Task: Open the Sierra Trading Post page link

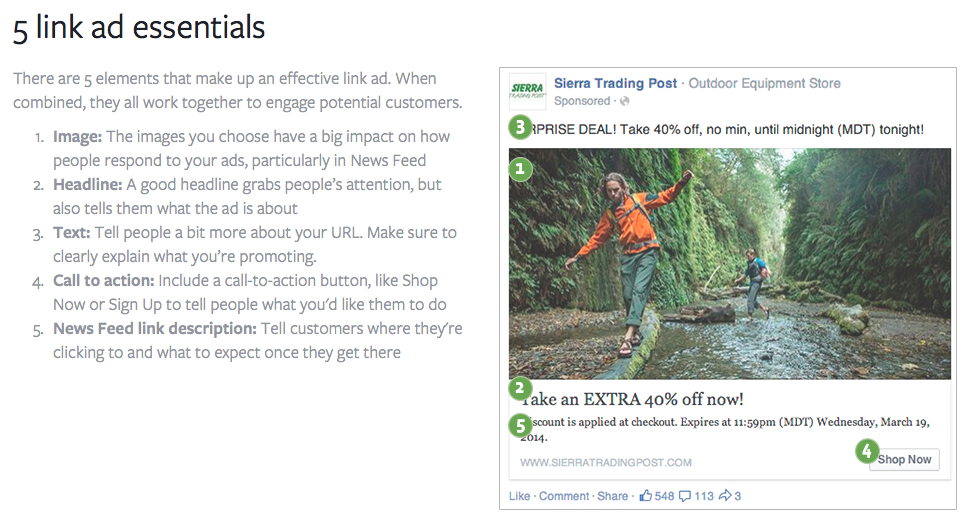Action: click(615, 83)
